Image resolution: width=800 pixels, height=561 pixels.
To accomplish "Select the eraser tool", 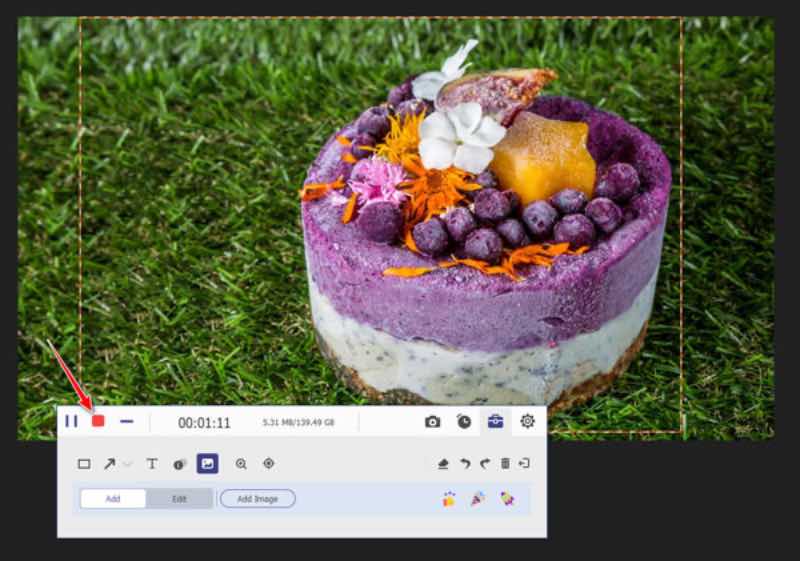I will 443,464.
